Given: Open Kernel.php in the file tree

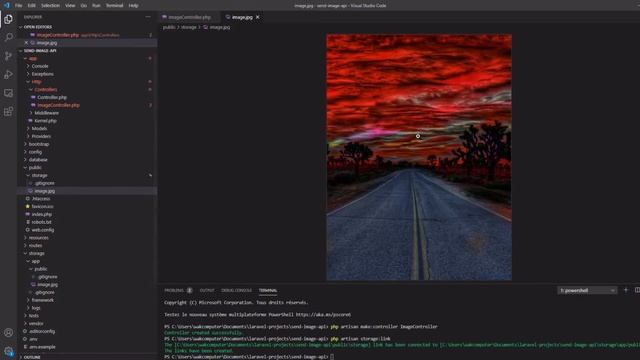Looking at the screenshot, I should (45, 121).
